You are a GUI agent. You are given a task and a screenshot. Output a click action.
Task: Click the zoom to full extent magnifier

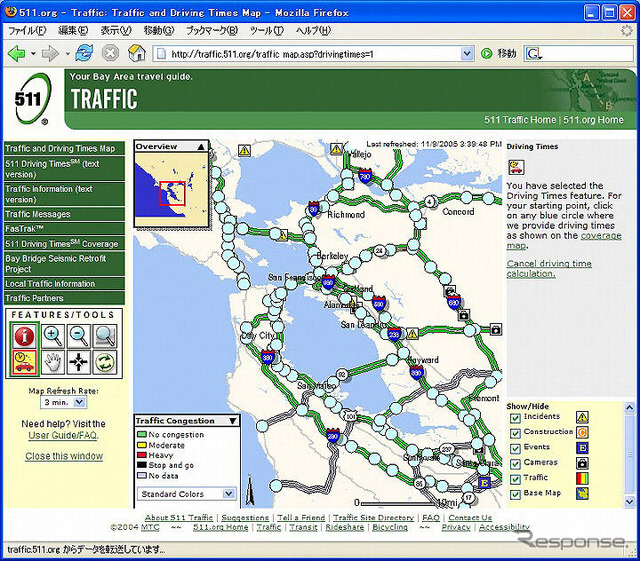pyautogui.click(x=105, y=336)
